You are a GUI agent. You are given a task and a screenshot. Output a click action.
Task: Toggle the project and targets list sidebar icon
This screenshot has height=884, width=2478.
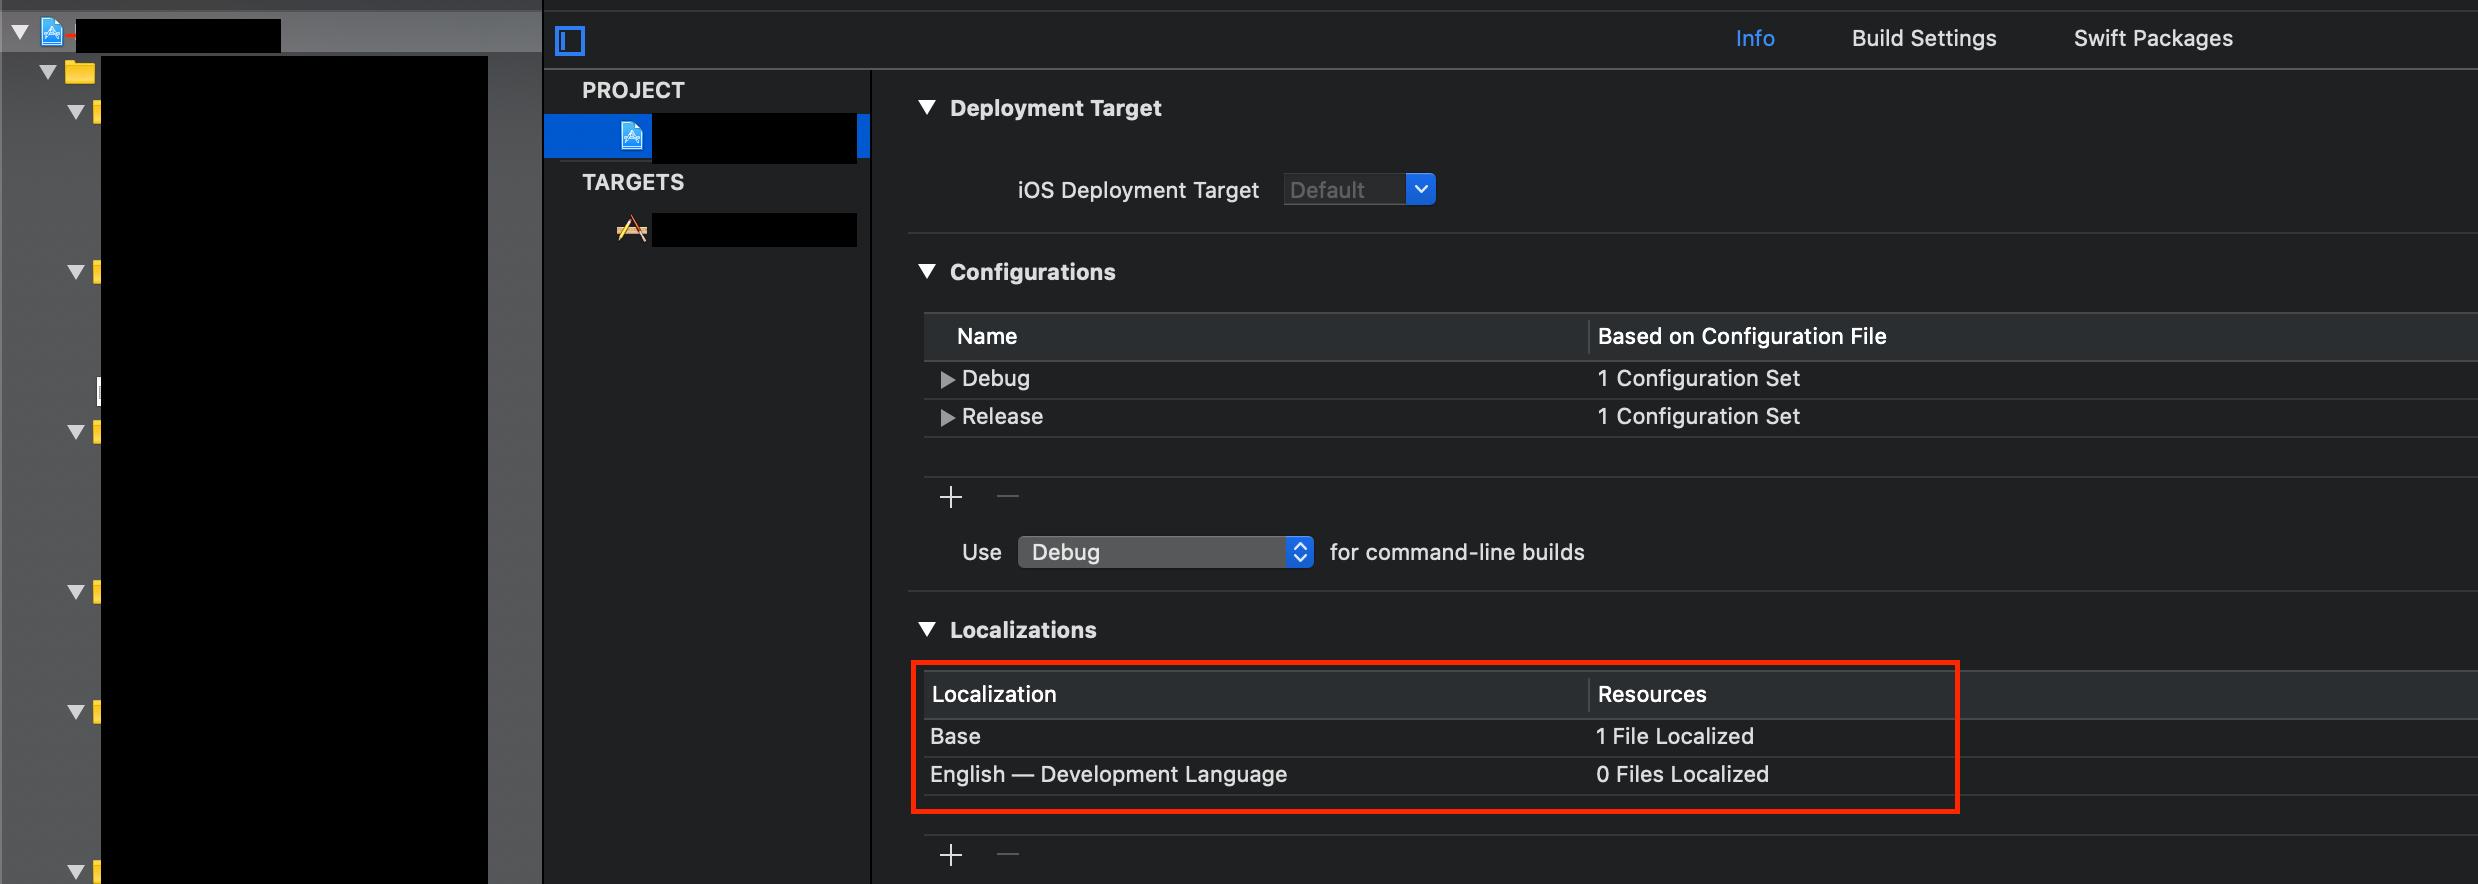point(570,41)
